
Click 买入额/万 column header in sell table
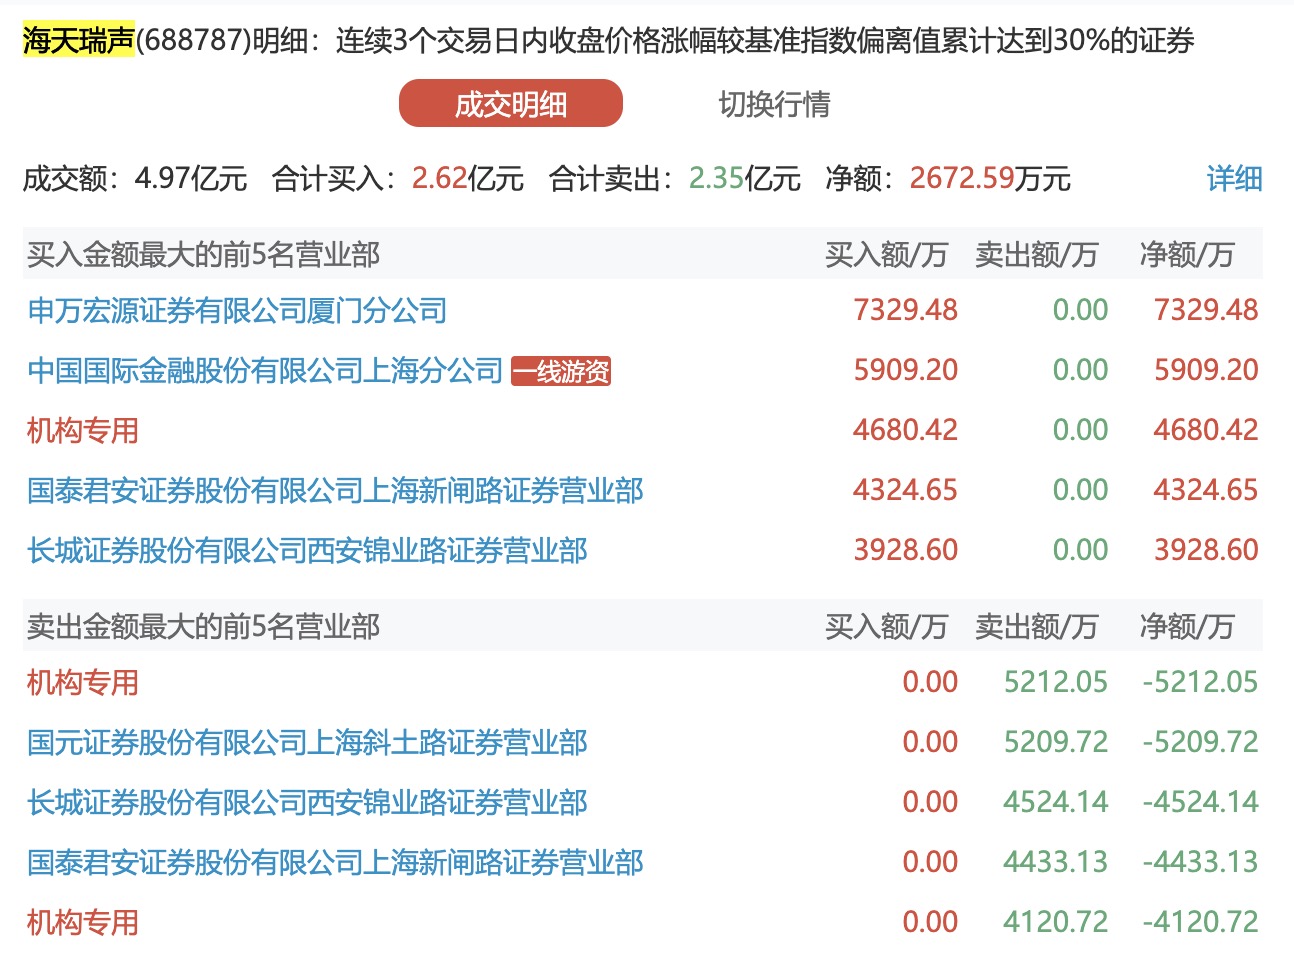click(886, 627)
